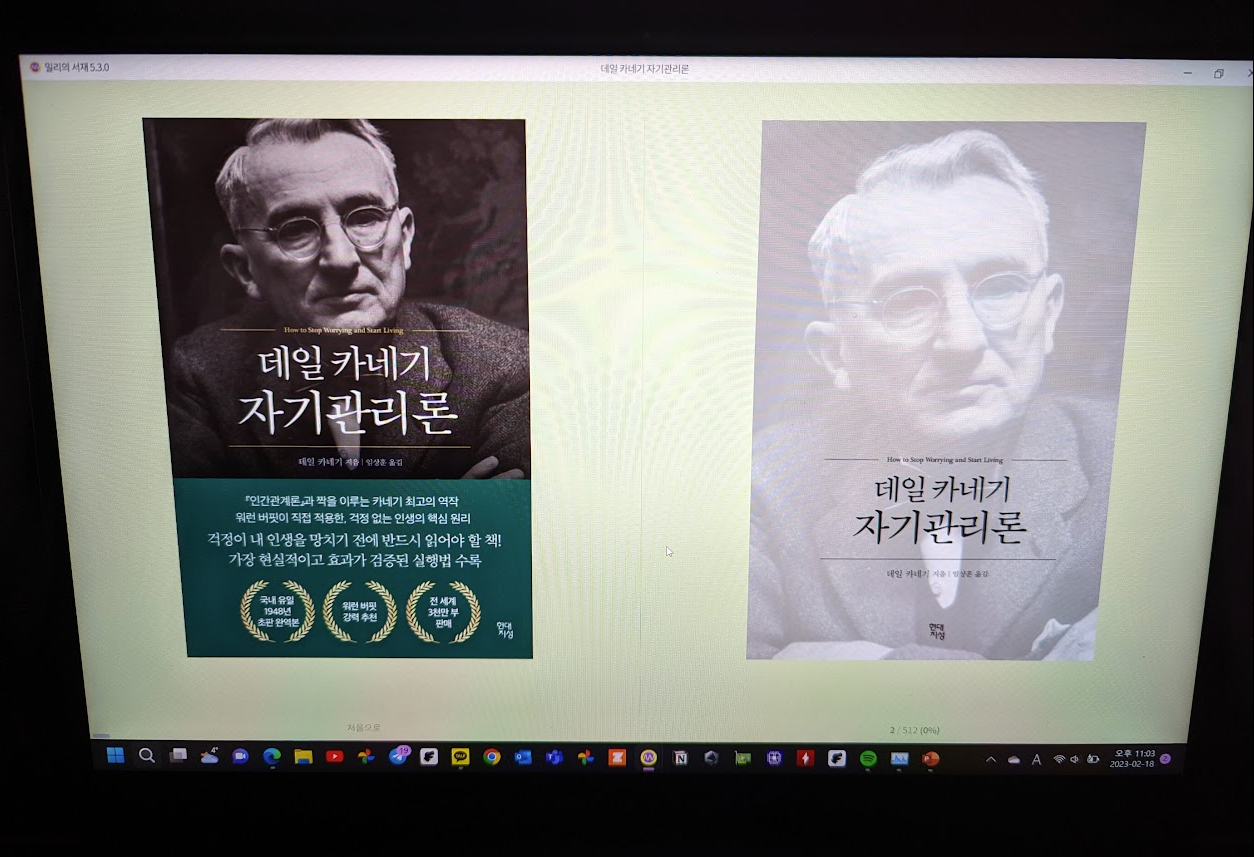Screen dimensions: 1254x857
Task: Open the clock showing 오후 11:03
Action: (1132, 759)
